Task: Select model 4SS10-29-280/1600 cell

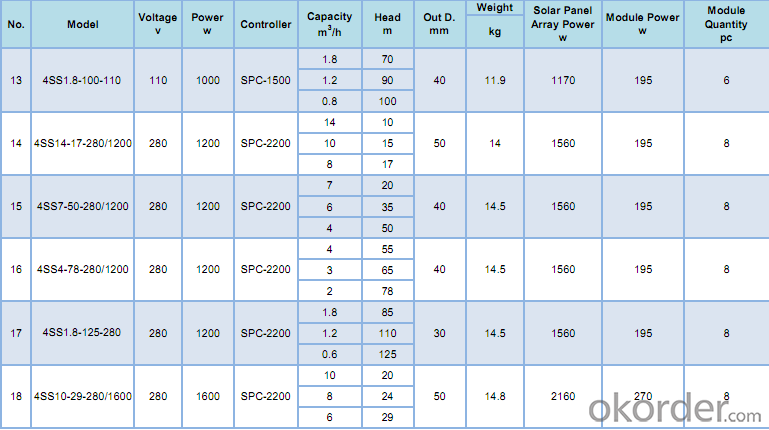Action: pos(82,396)
